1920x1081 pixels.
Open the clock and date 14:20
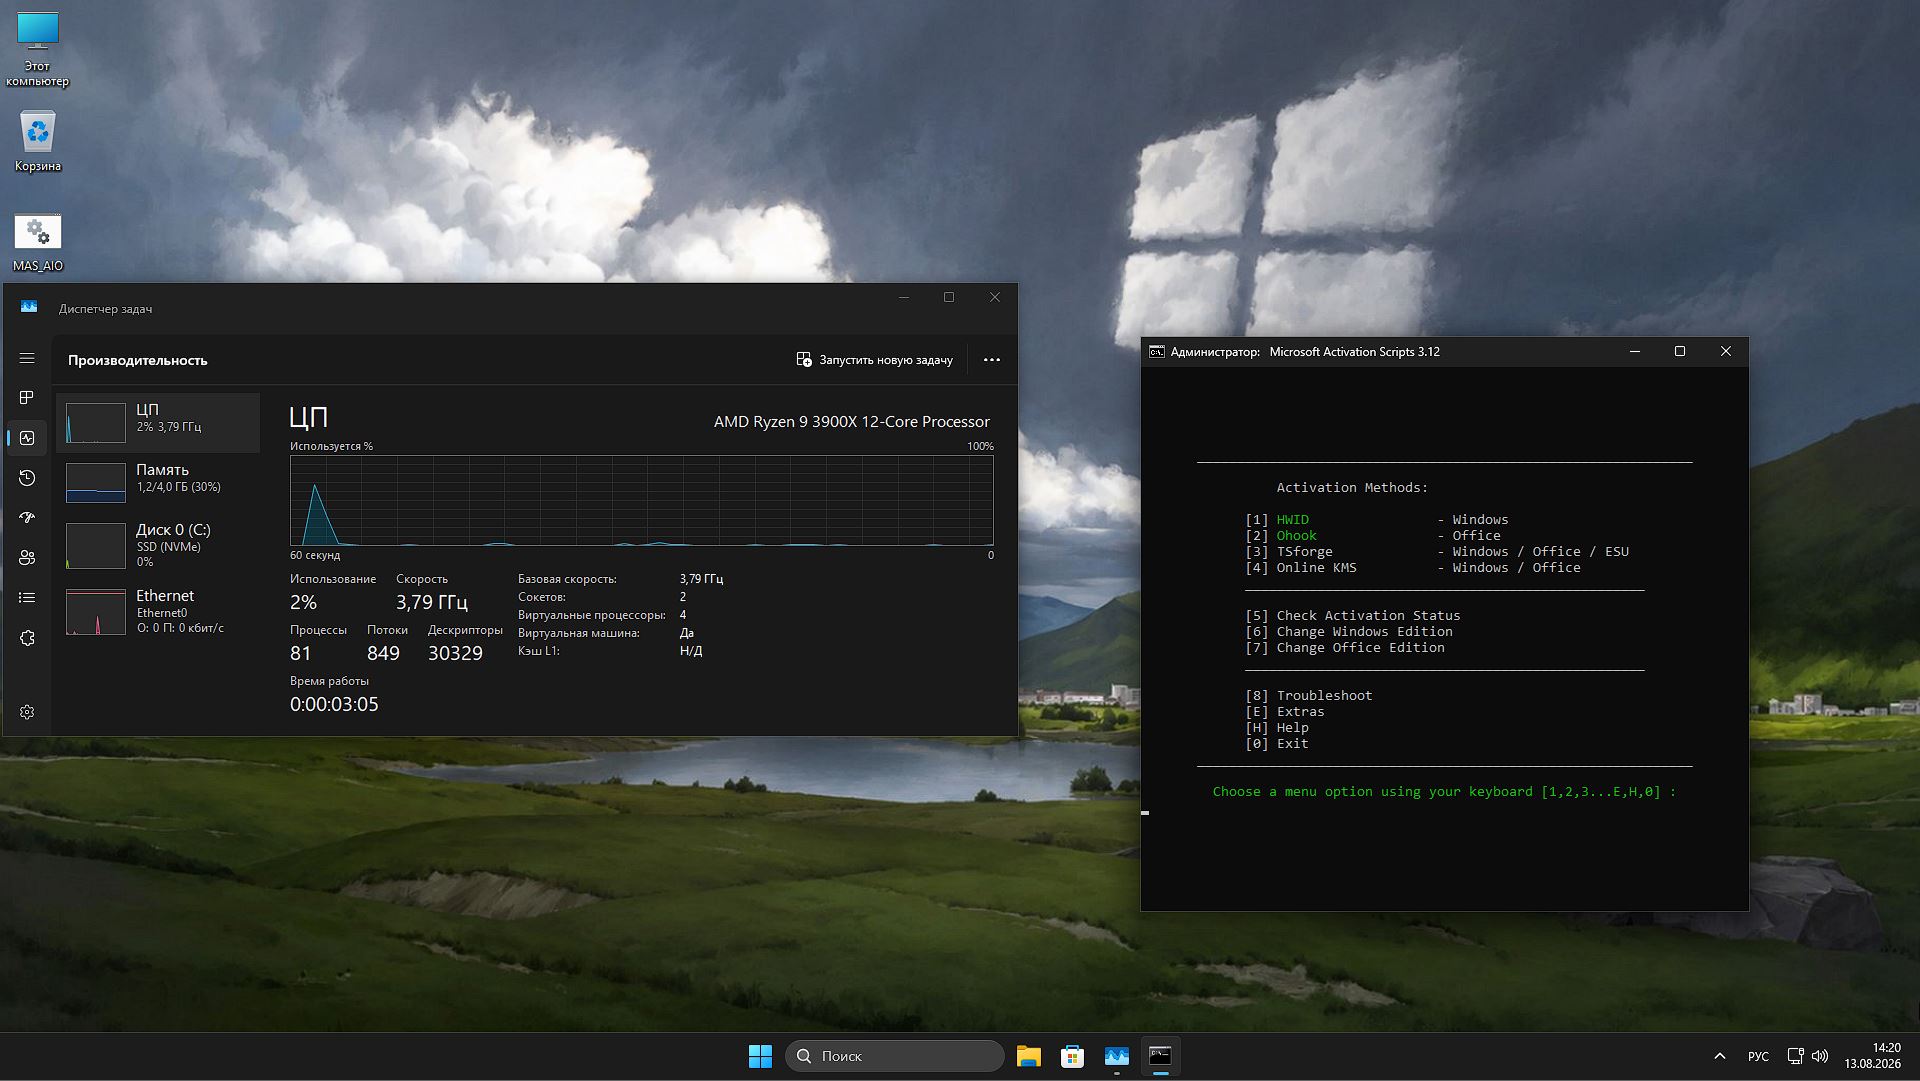(x=1873, y=1056)
